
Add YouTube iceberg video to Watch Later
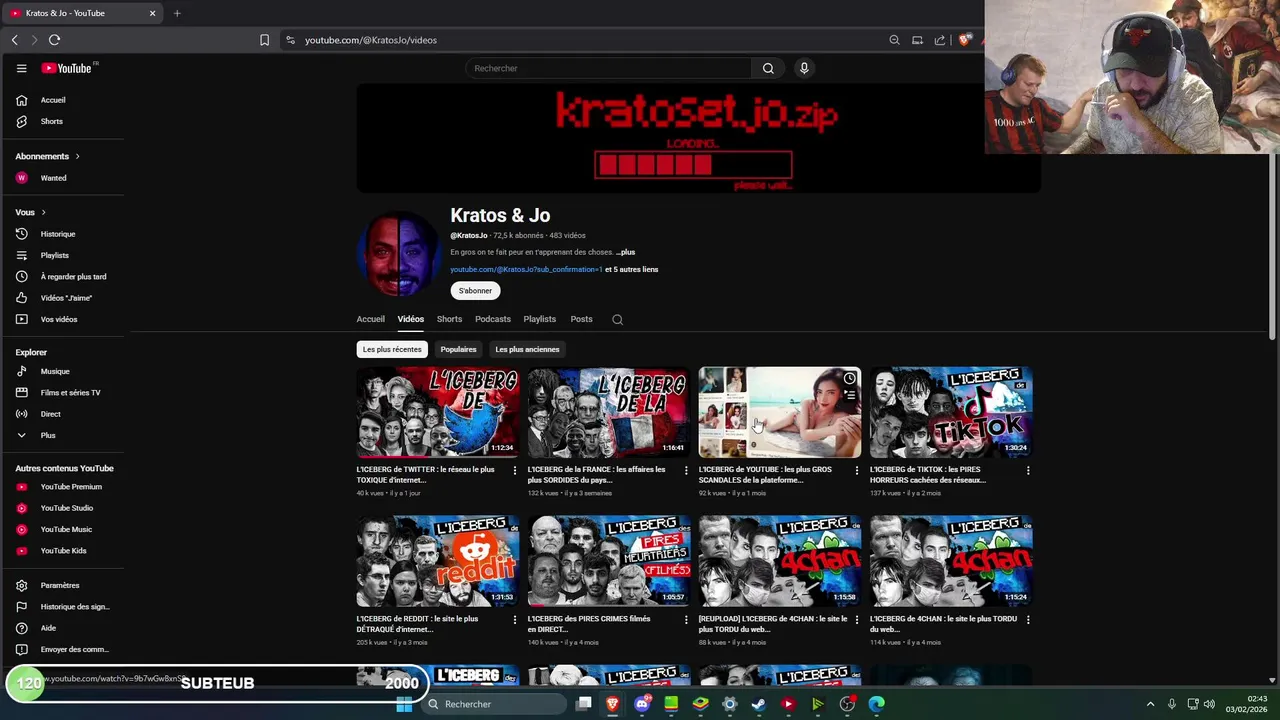tap(849, 378)
